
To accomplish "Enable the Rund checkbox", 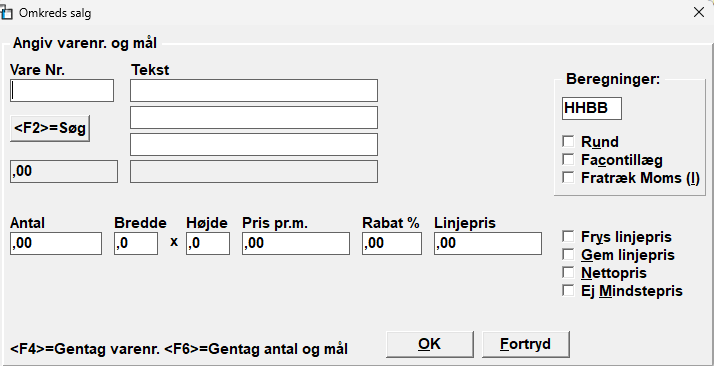I will tap(568, 142).
